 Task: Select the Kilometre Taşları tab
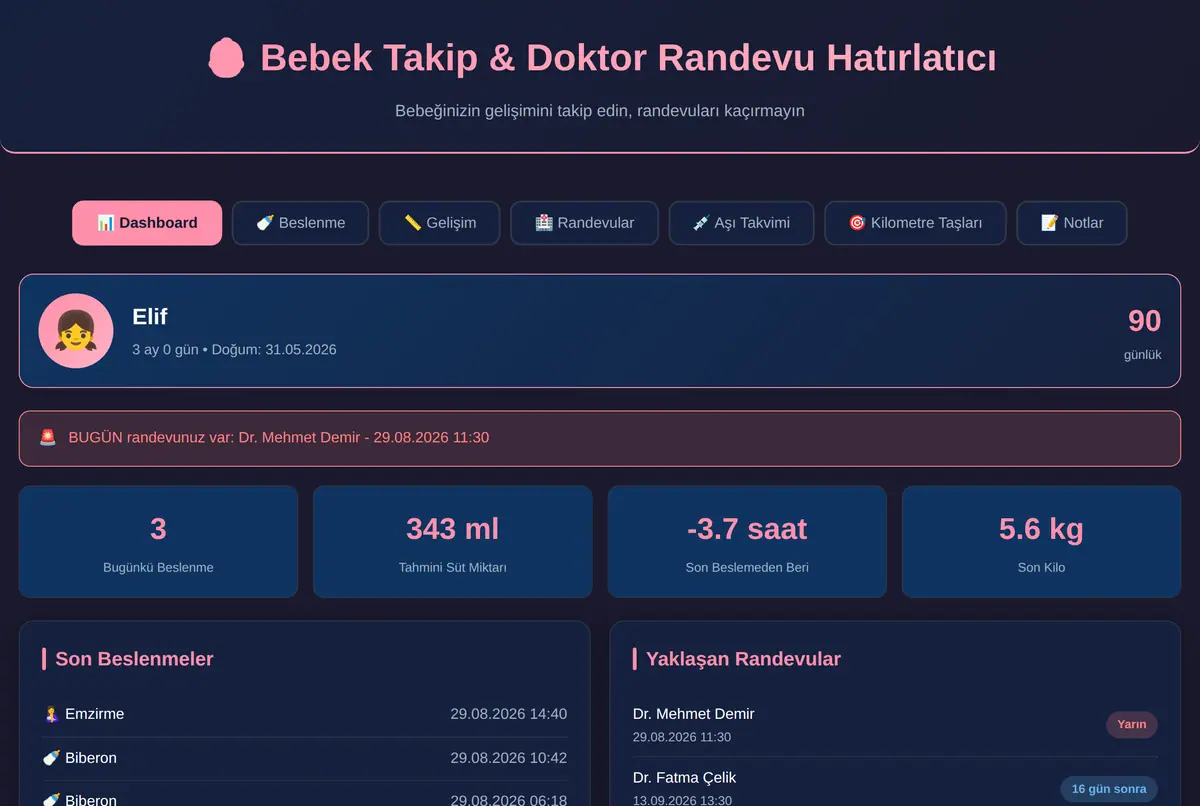915,223
